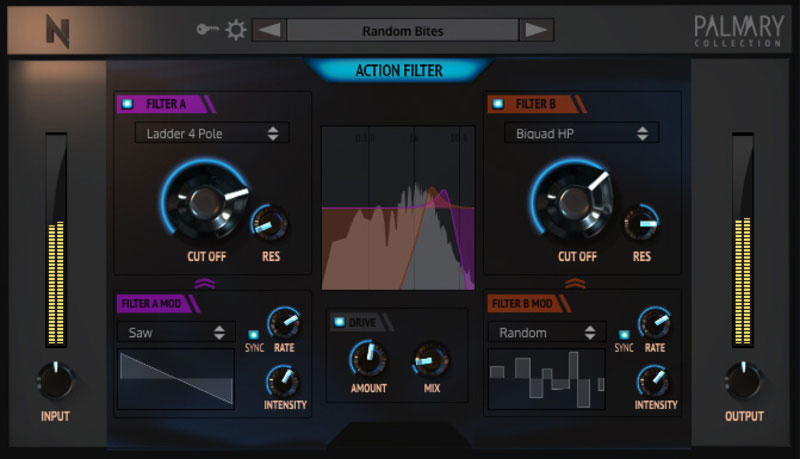
Task: Click the N logo icon
Action: (x=57, y=31)
